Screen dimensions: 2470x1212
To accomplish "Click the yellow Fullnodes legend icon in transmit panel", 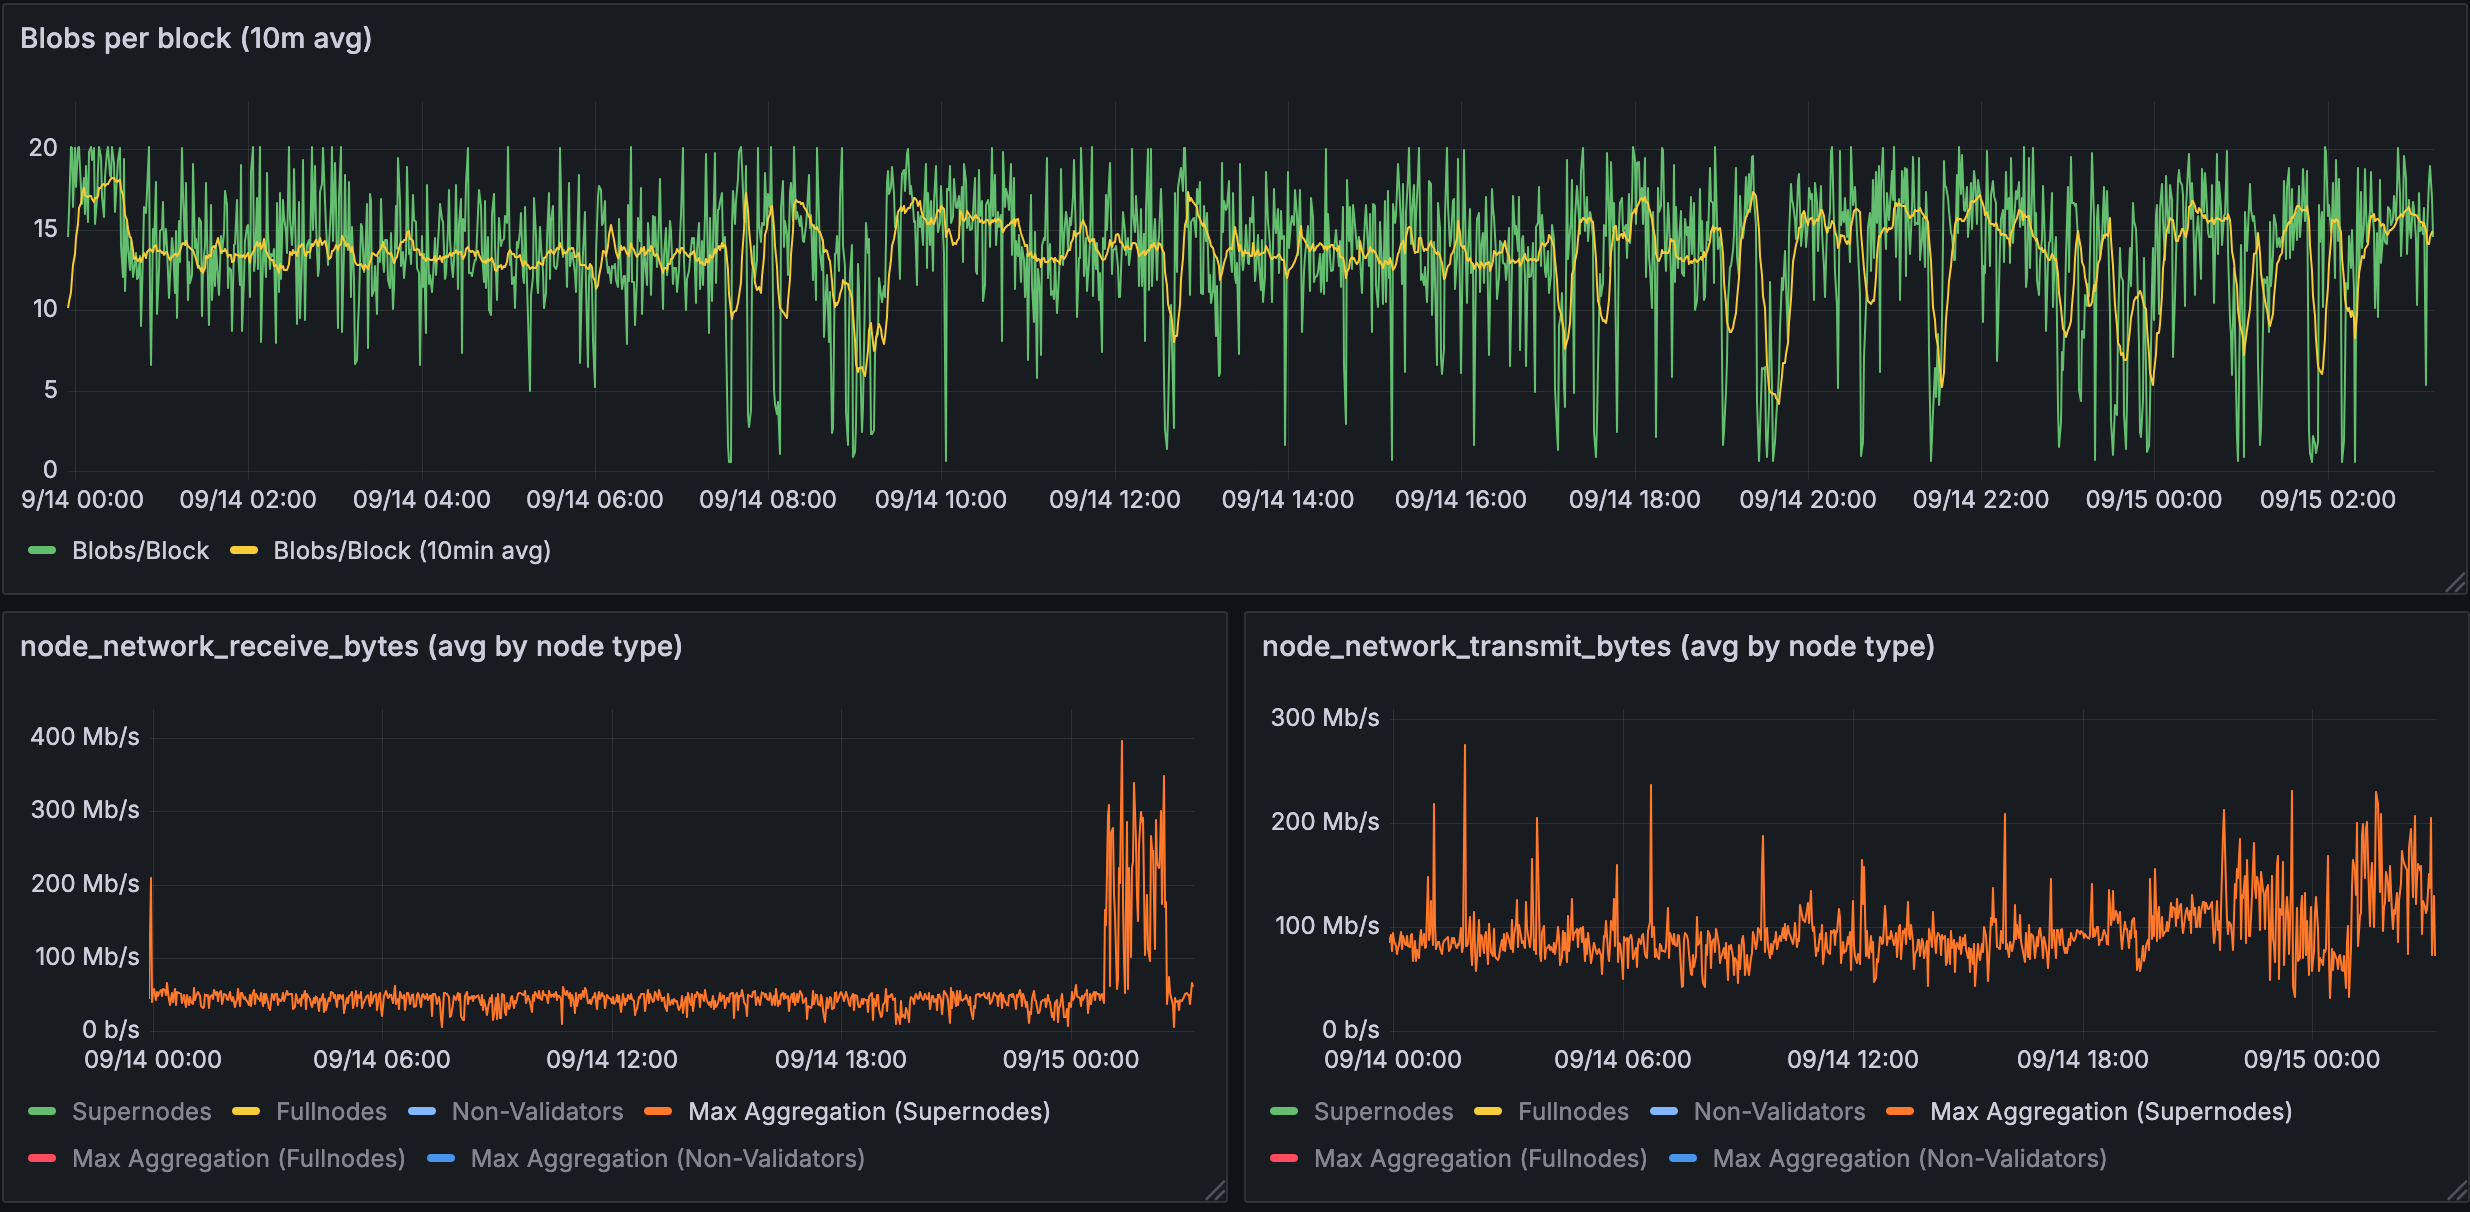I will pyautogui.click(x=1490, y=1111).
